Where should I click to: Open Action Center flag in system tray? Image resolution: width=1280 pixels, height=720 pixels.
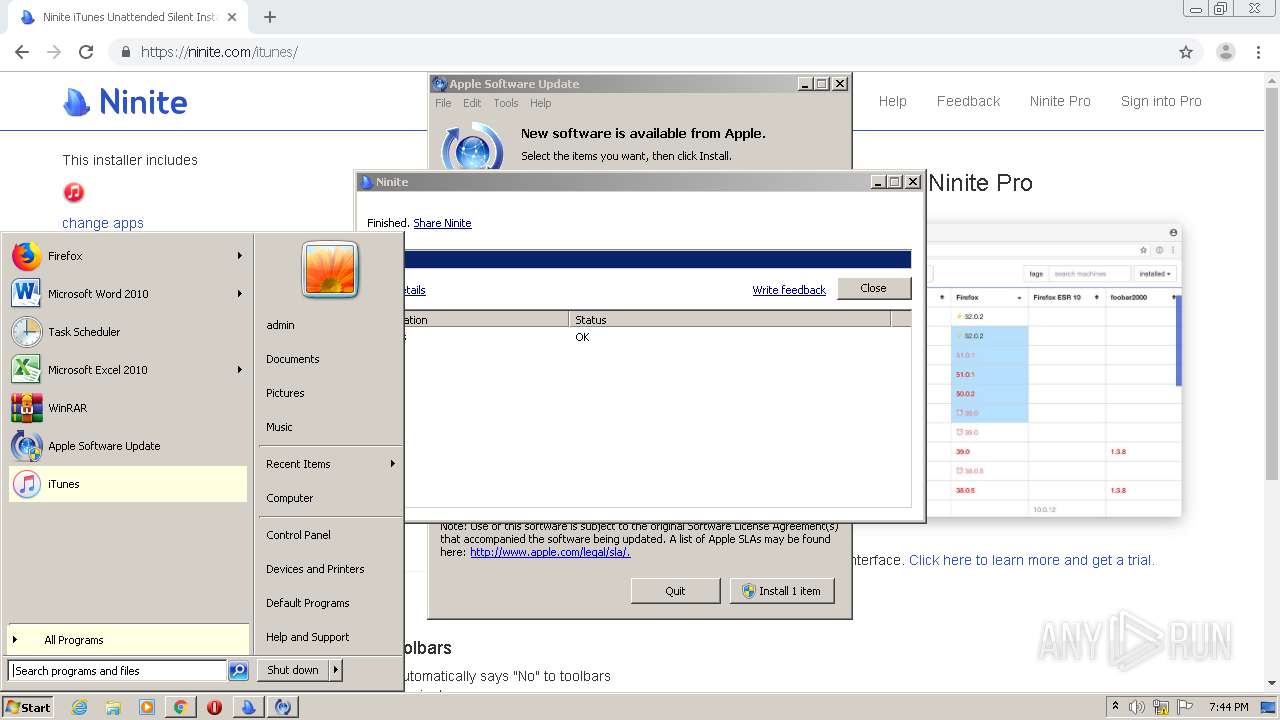click(1185, 707)
